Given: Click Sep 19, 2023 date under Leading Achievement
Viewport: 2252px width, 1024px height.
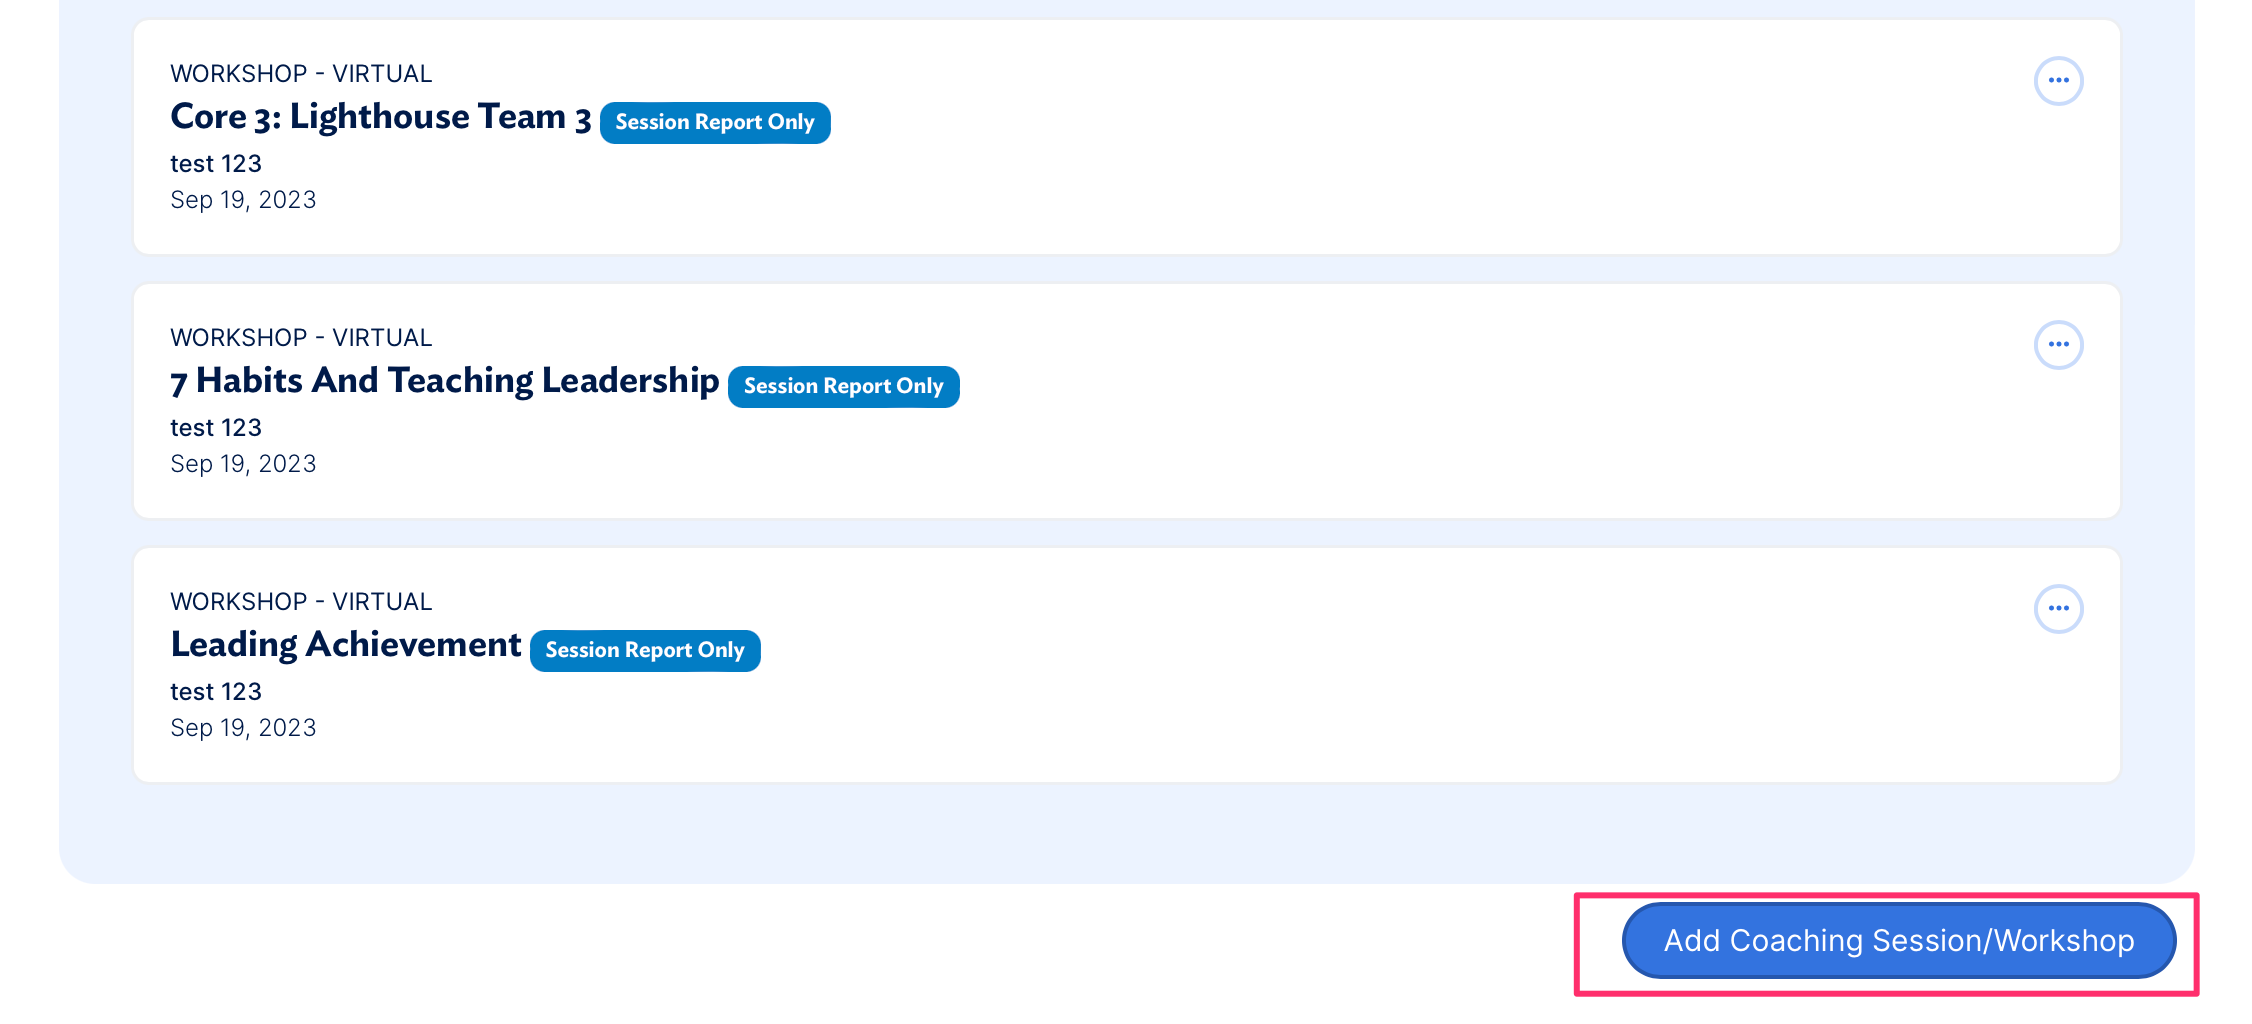Looking at the screenshot, I should pyautogui.click(x=243, y=728).
